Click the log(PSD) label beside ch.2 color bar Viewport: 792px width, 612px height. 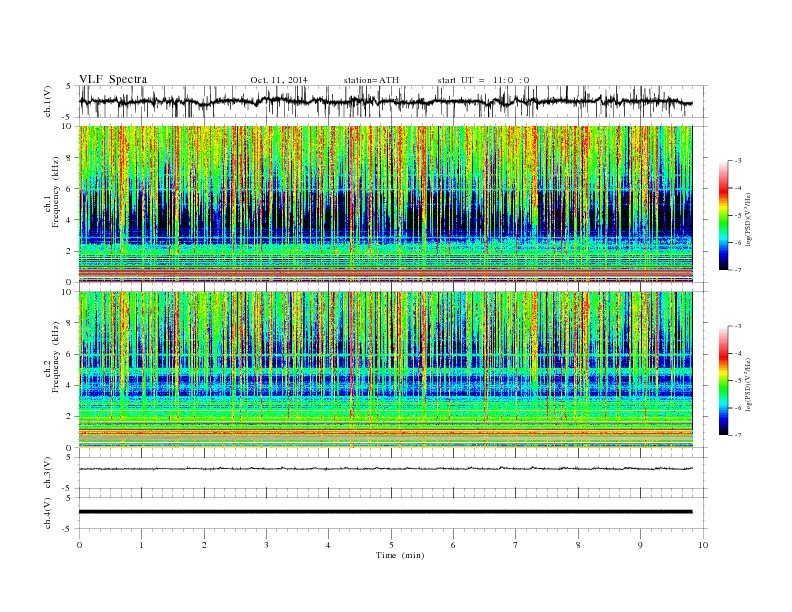point(748,383)
